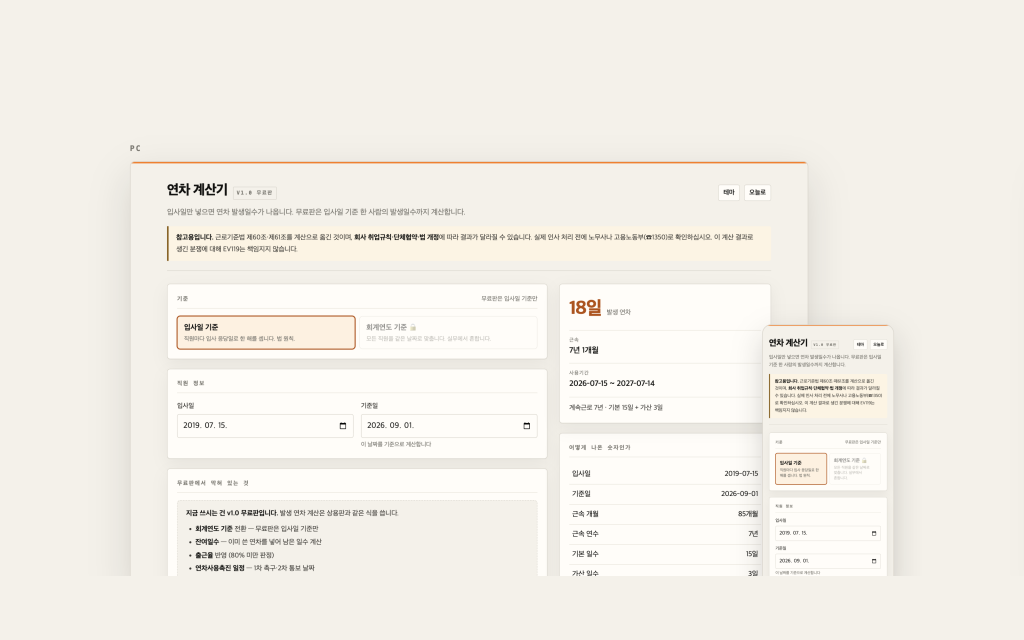Click 7년 1개월 tenure value
The image size is (1024, 640).
pyautogui.click(x=584, y=350)
